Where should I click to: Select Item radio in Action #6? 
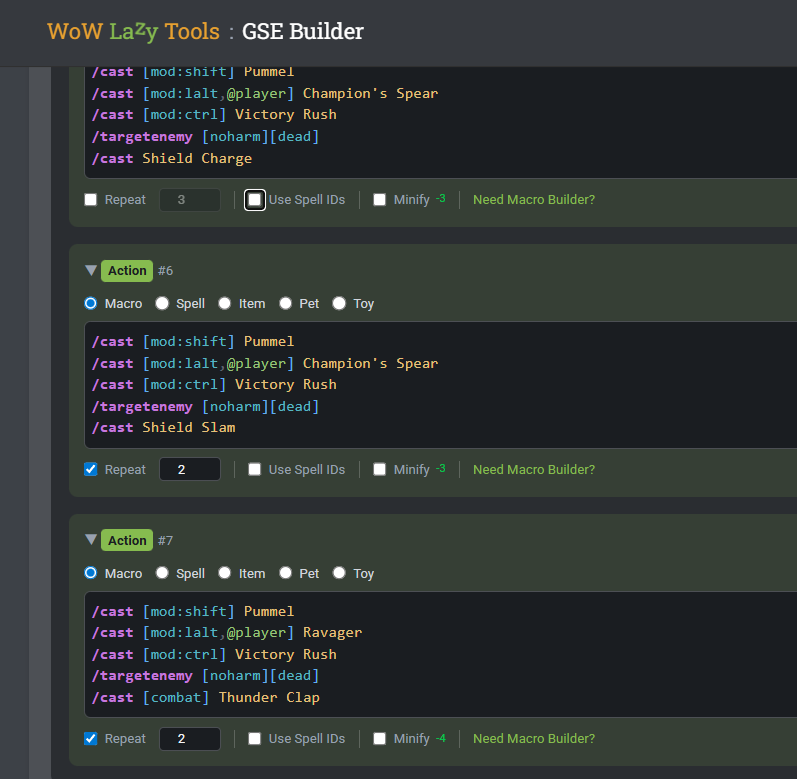(x=225, y=303)
